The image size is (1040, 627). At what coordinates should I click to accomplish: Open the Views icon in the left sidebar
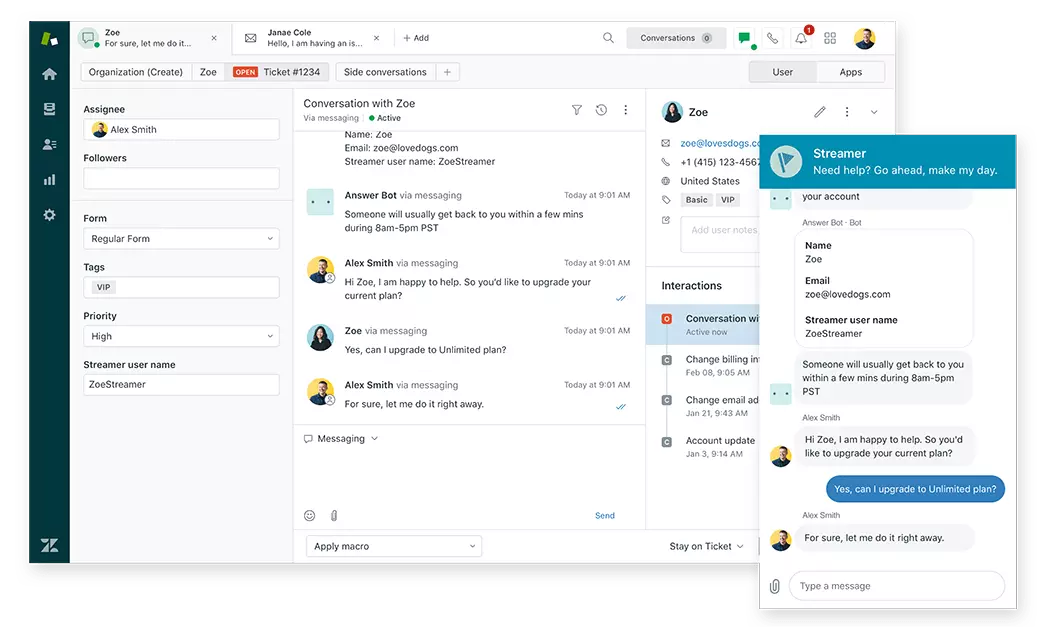tap(48, 110)
